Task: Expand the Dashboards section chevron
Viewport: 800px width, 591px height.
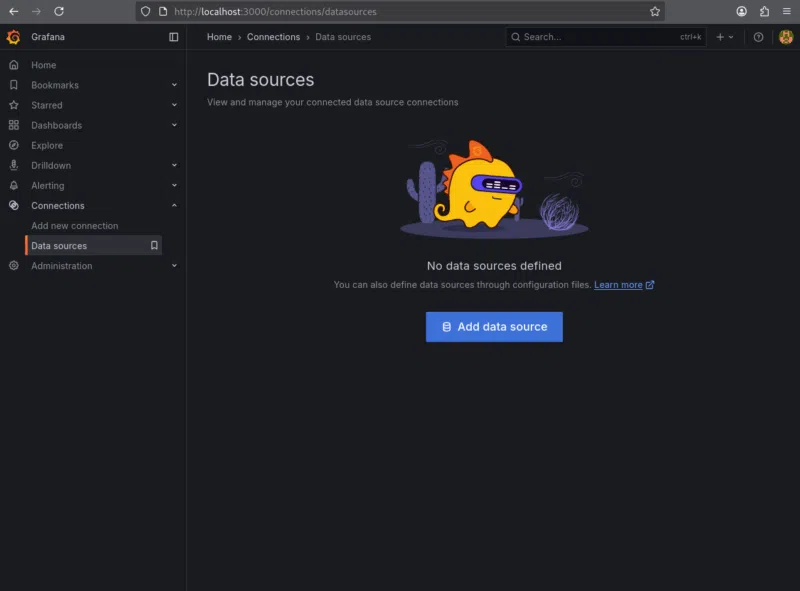Action: (174, 125)
